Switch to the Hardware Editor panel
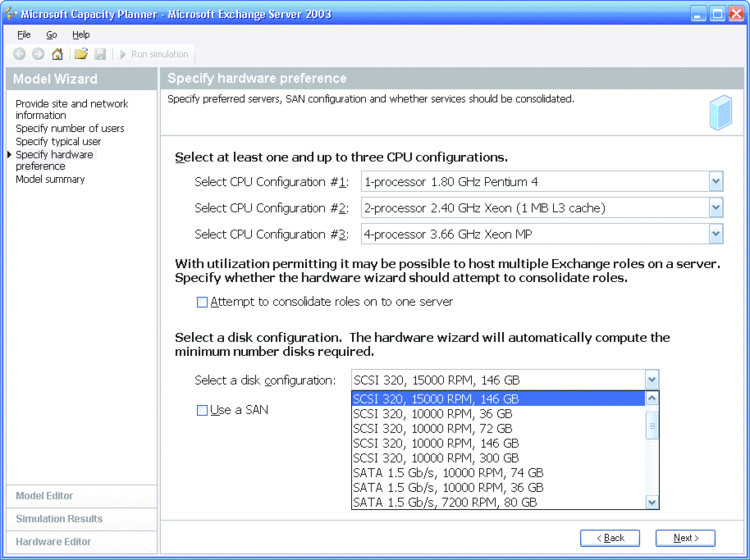The width and height of the screenshot is (750, 560). pyautogui.click(x=82, y=542)
